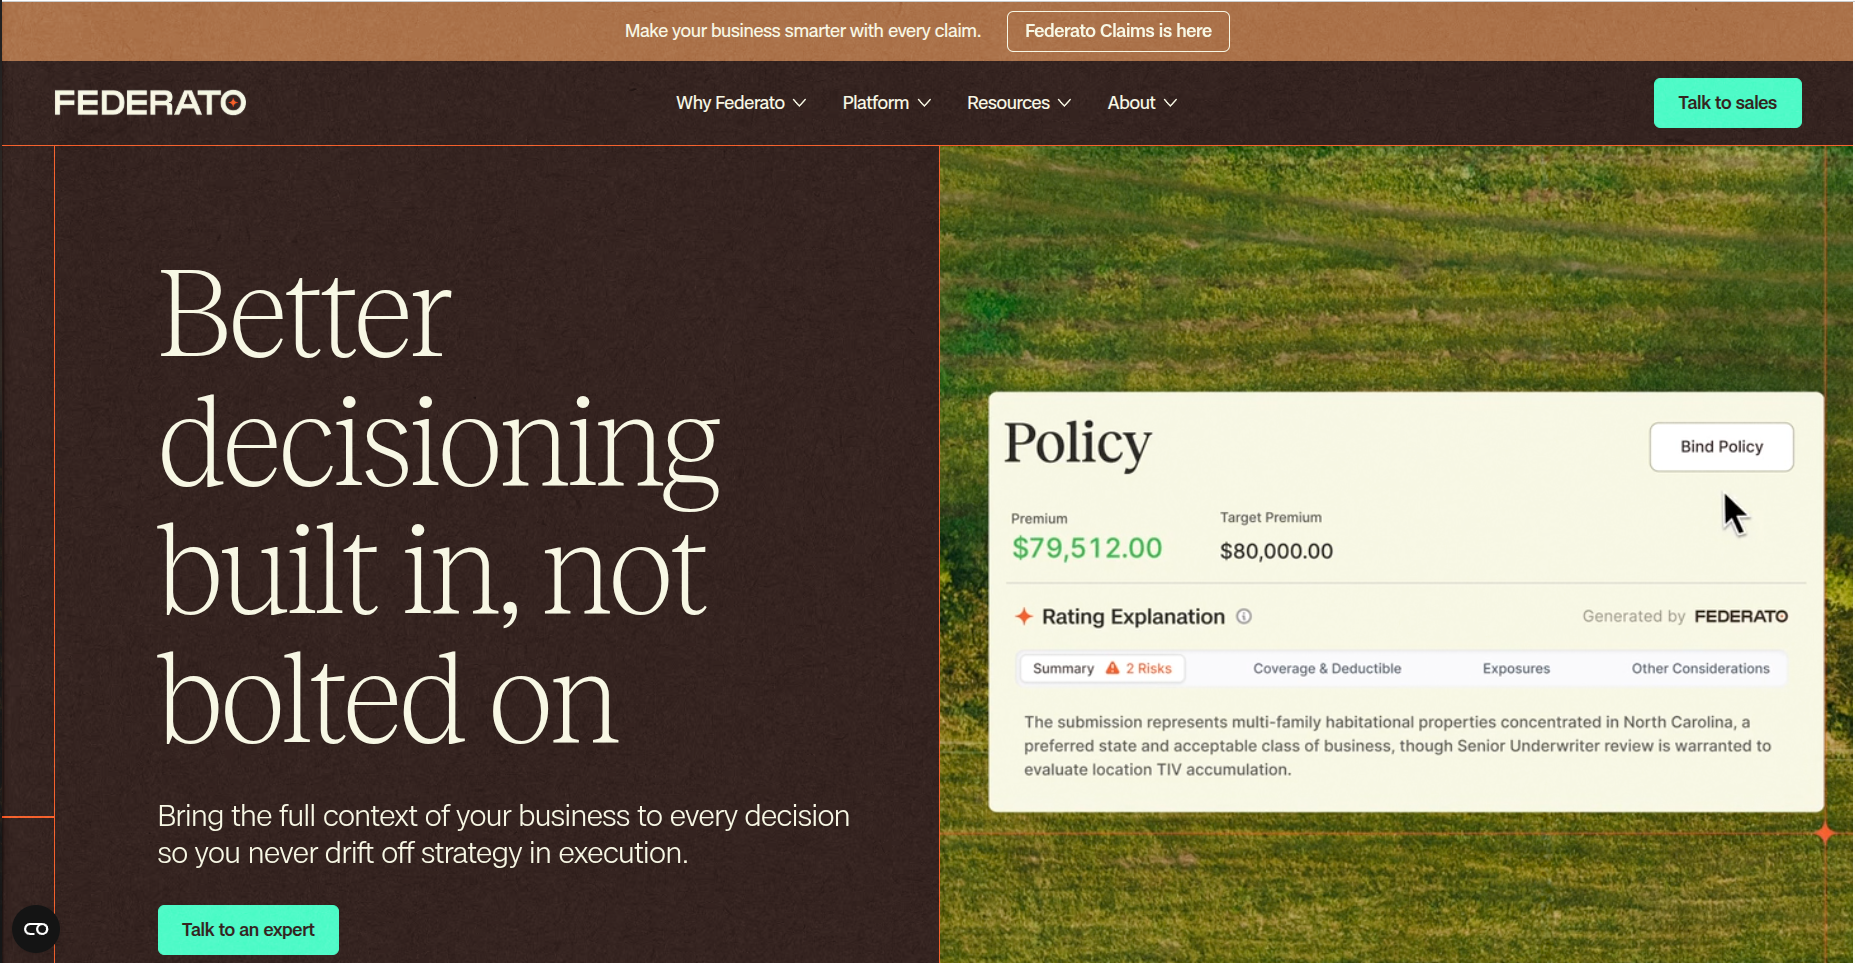The height and width of the screenshot is (963, 1855).
Task: Click the Talk to sales button
Action: click(x=1727, y=103)
